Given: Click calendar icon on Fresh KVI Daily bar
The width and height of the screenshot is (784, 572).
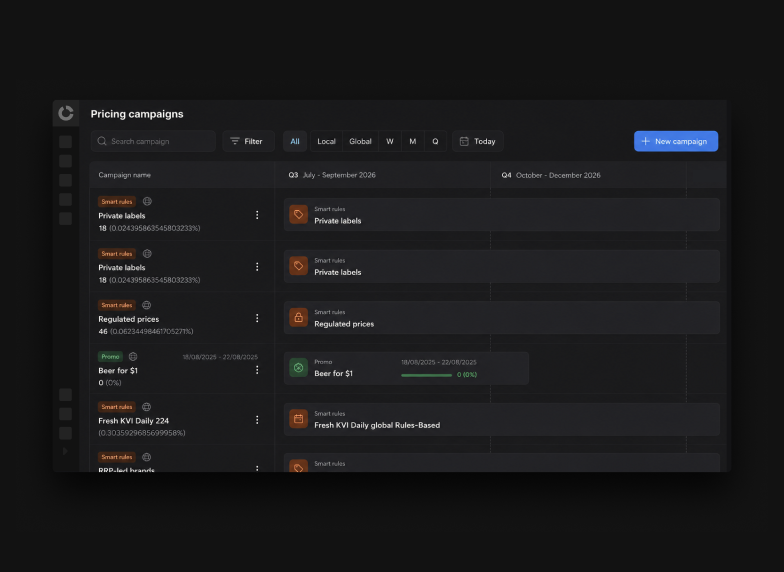Looking at the screenshot, I should (298, 419).
